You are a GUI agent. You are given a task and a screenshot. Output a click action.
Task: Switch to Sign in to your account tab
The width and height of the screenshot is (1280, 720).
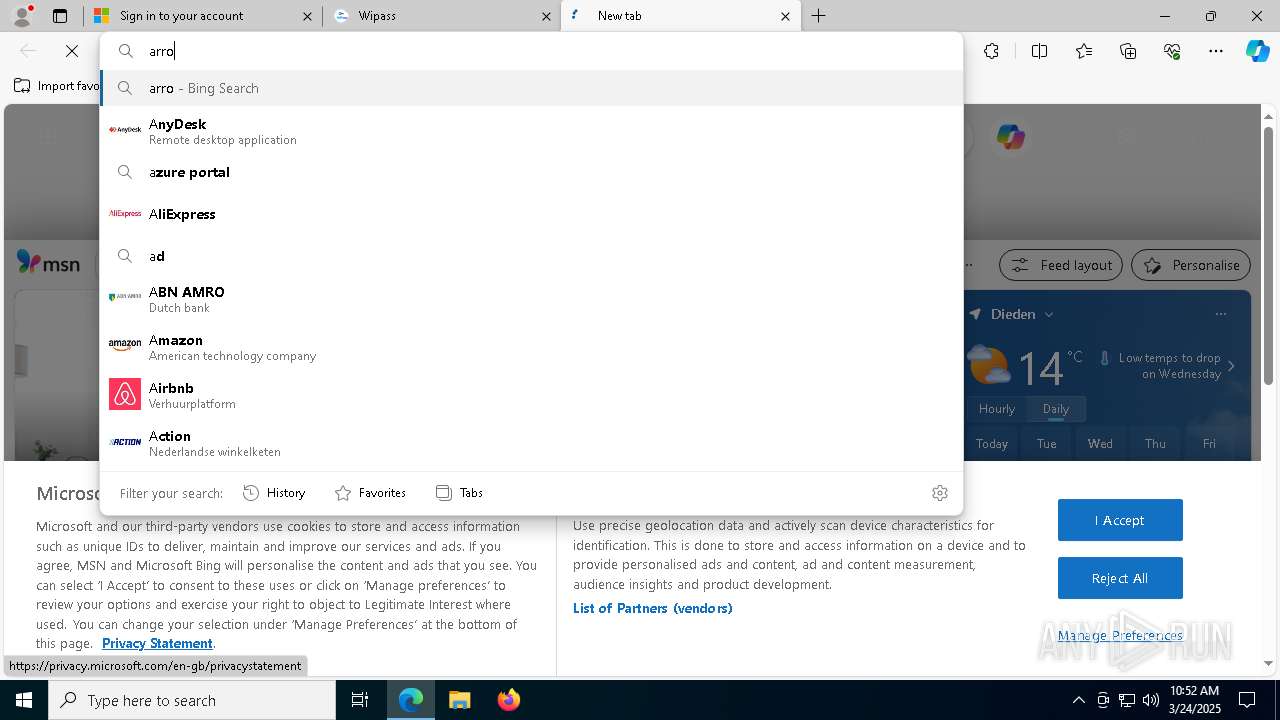tap(202, 16)
